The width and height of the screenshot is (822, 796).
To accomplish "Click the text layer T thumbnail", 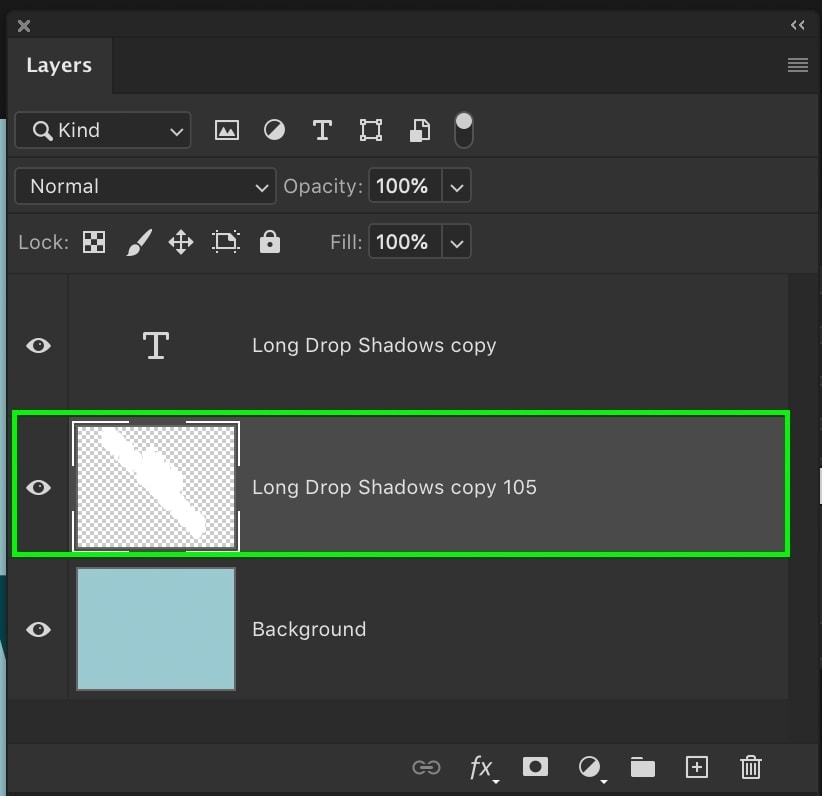I will (x=156, y=346).
